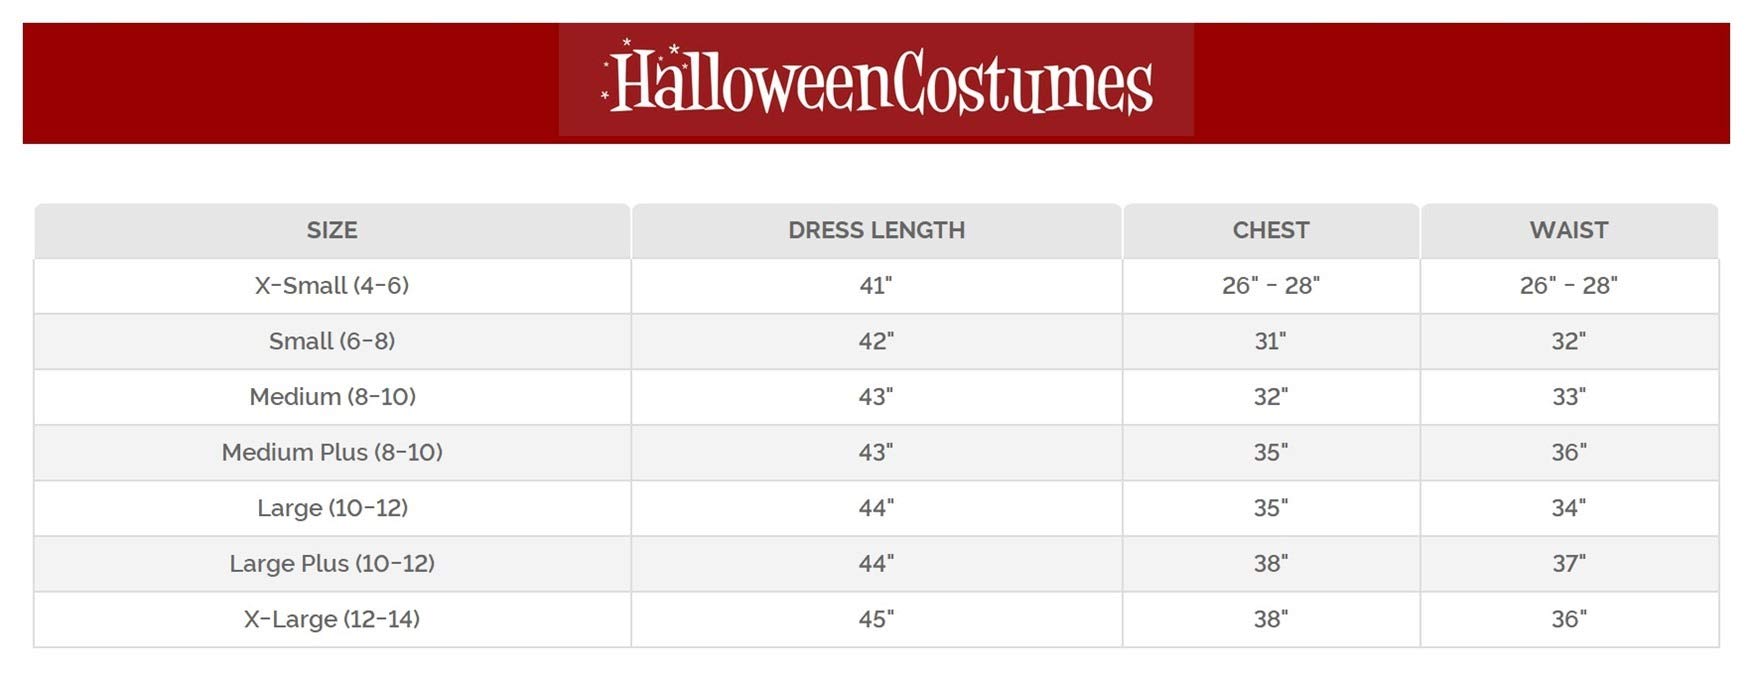Select X-Small chest value 26" - 28"
Image resolution: width=1750 pixels, height=681 pixels.
pyautogui.click(x=1270, y=286)
